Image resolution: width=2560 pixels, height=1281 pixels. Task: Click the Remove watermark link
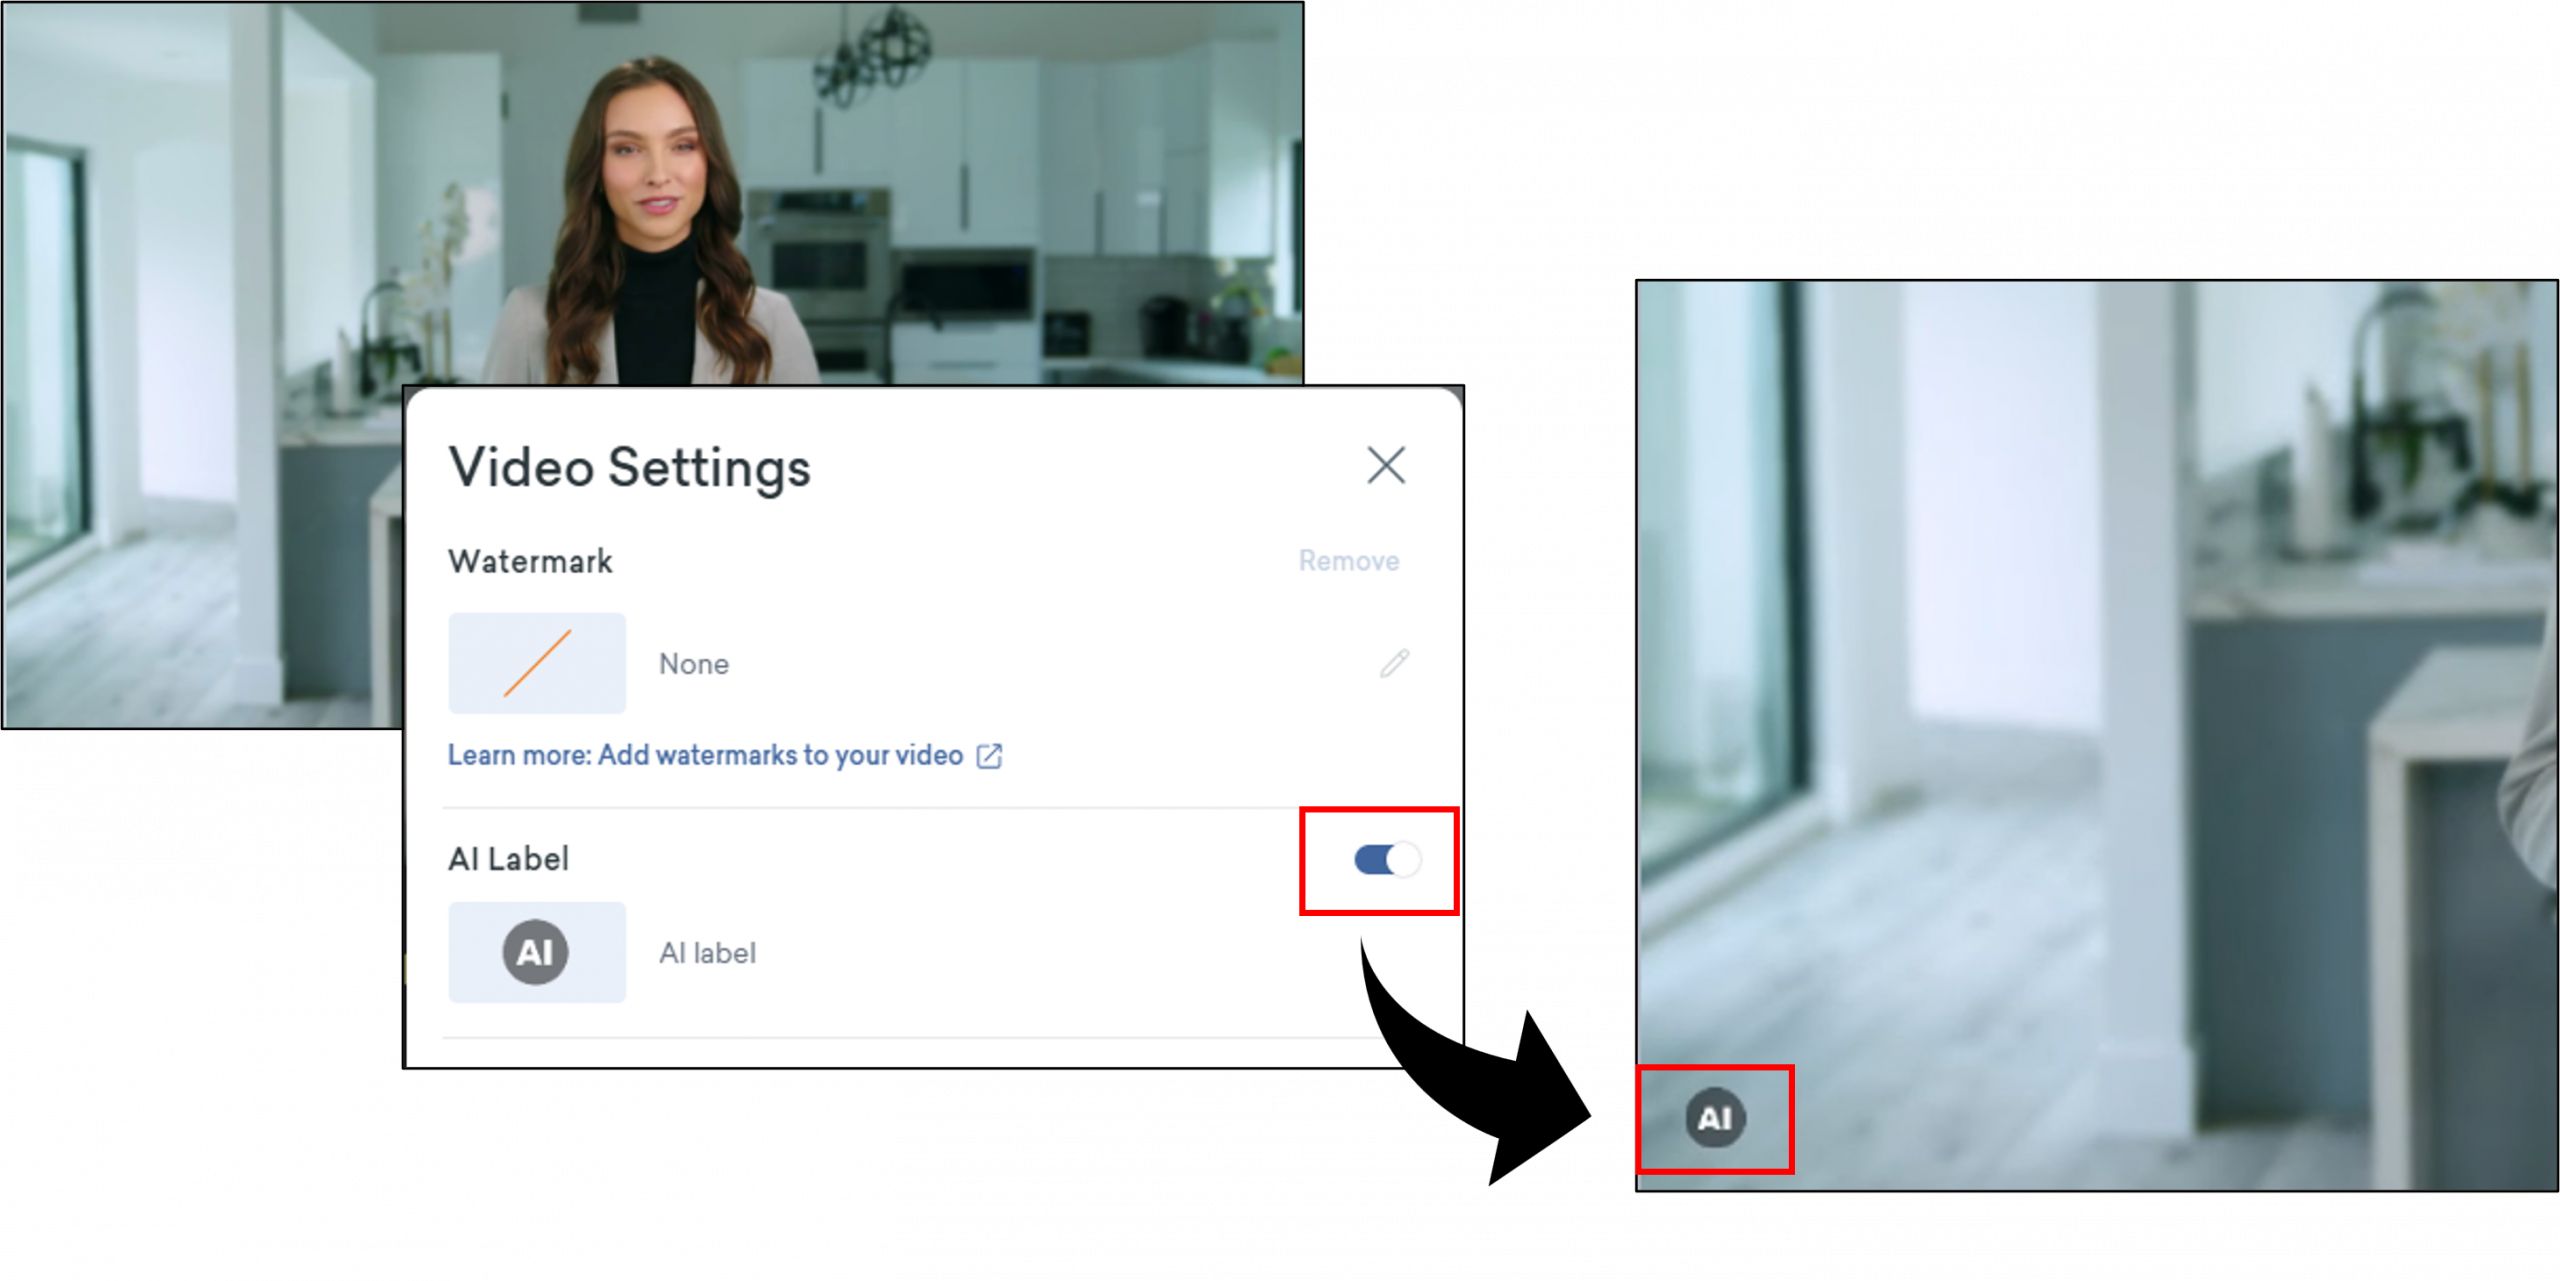[x=1348, y=561]
